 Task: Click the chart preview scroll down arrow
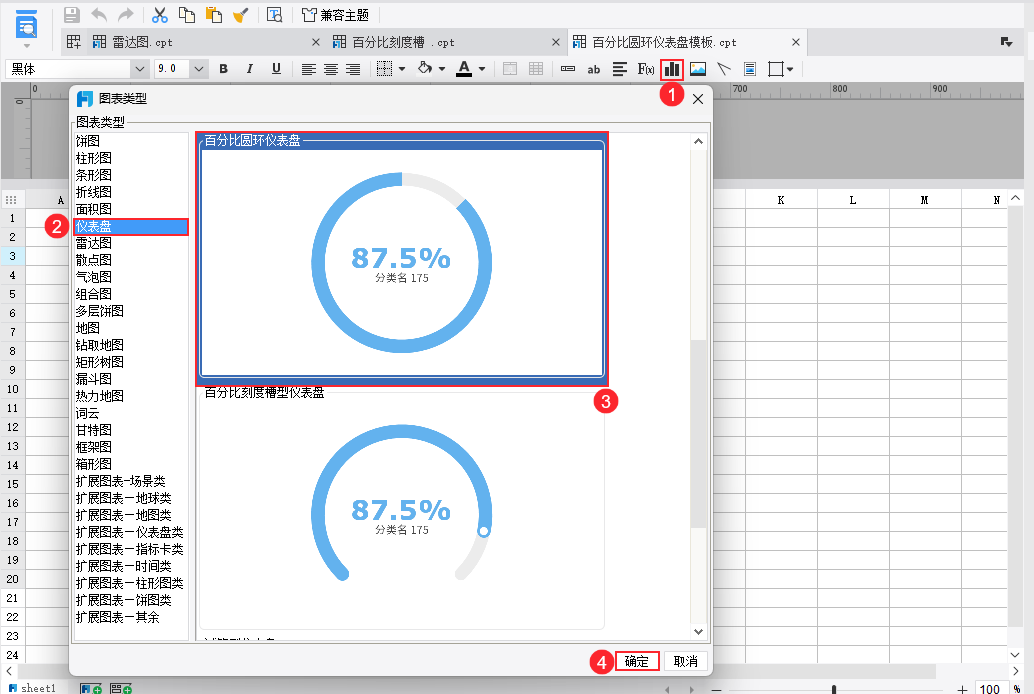[x=698, y=631]
